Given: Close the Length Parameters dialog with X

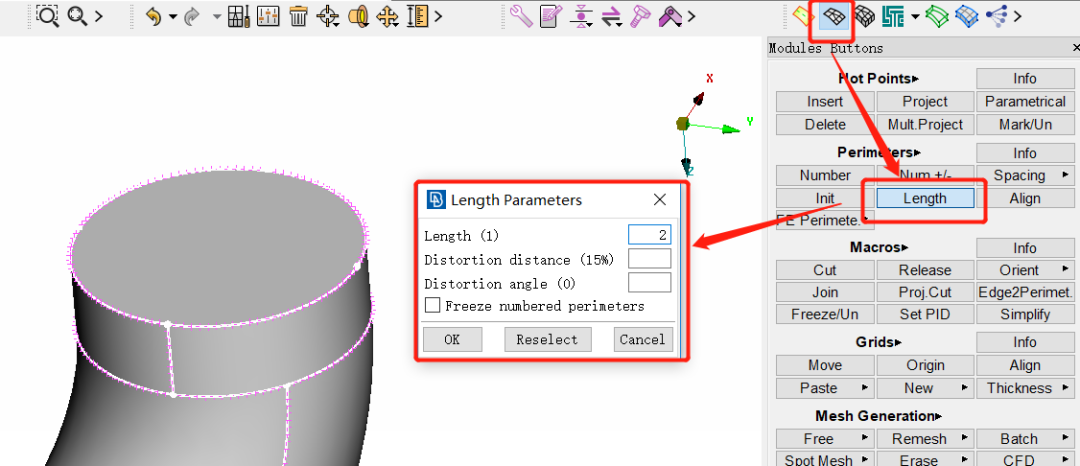Looking at the screenshot, I should coord(659,200).
